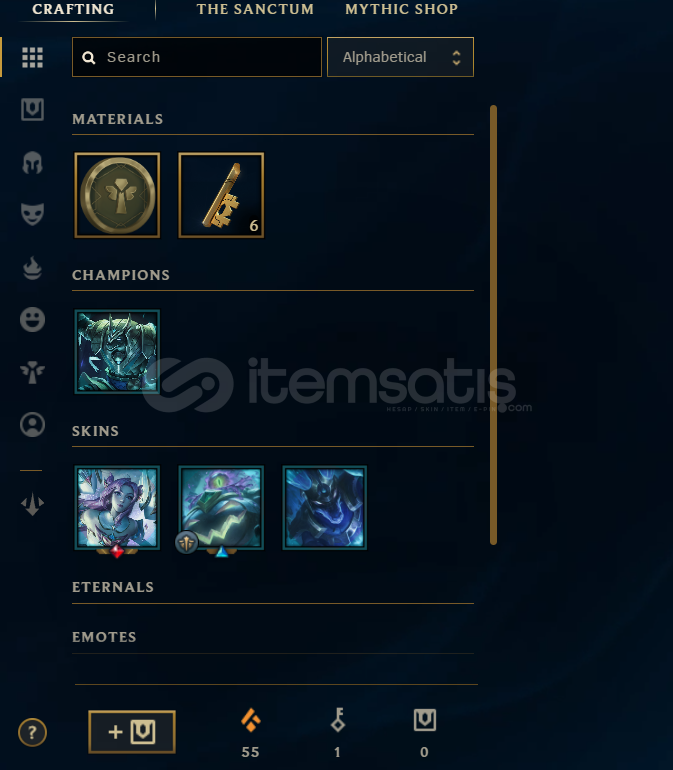The image size is (673, 770).
Task: Select the champion shard thumbnail
Action: pos(117,352)
